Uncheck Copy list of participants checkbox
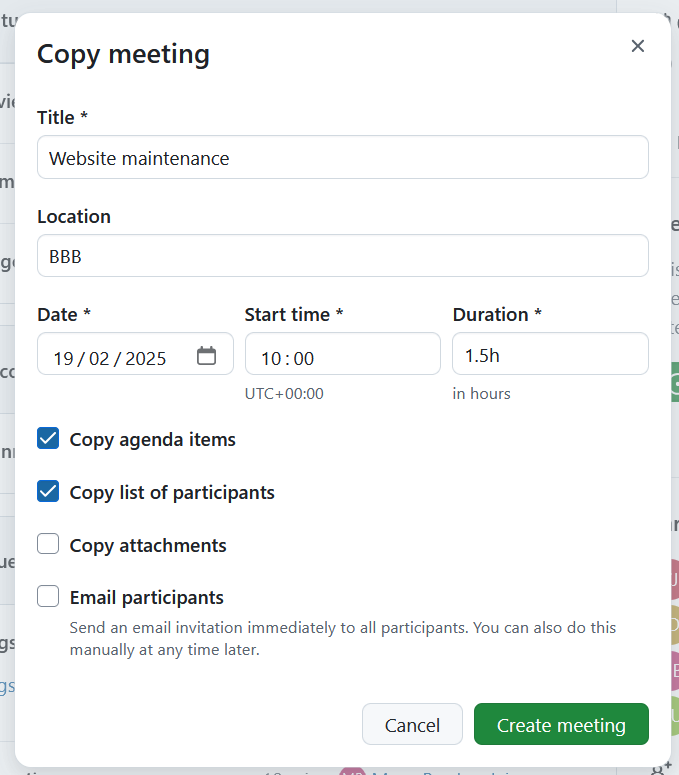Image resolution: width=679 pixels, height=775 pixels. (48, 492)
